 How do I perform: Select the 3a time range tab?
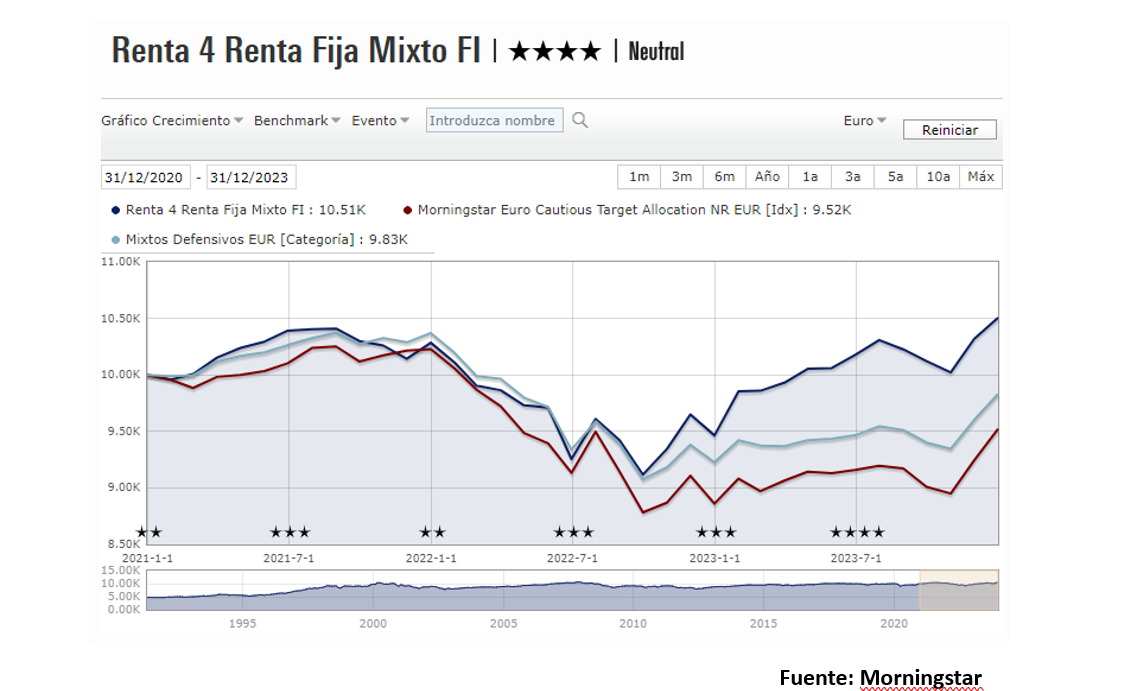click(x=853, y=177)
